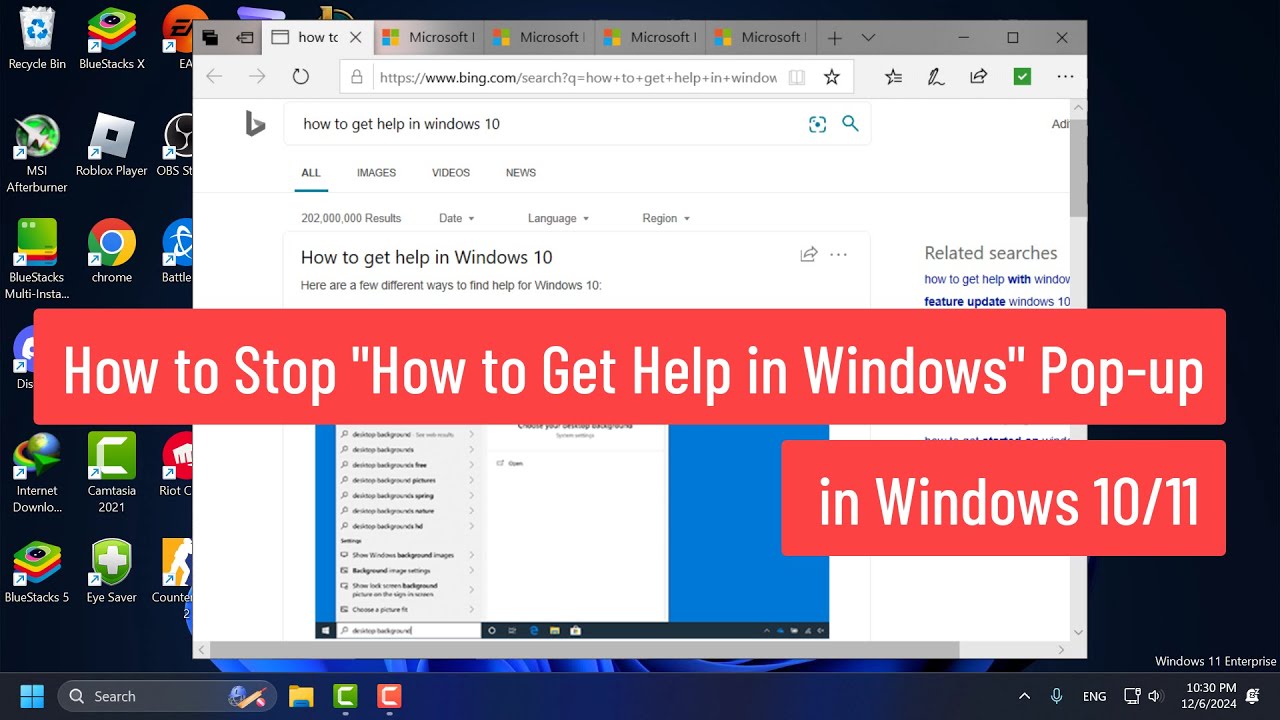The height and width of the screenshot is (720, 1280).
Task: Focus the bing.com address bar
Action: pyautogui.click(x=578, y=77)
